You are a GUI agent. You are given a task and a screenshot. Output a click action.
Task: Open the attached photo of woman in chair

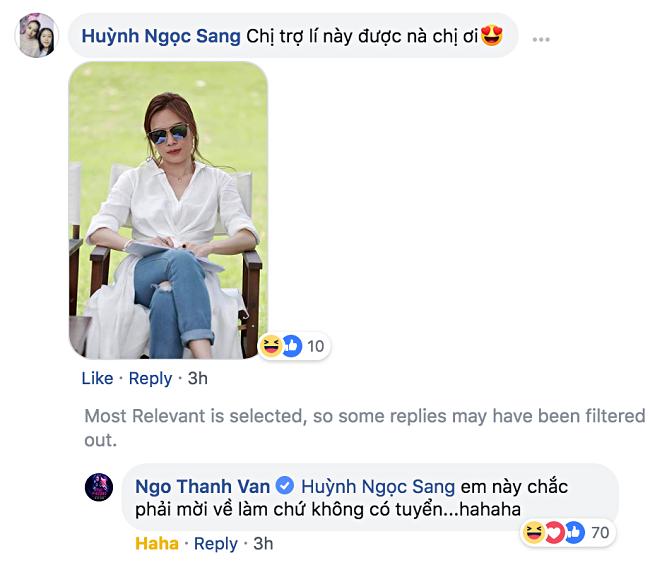168,210
